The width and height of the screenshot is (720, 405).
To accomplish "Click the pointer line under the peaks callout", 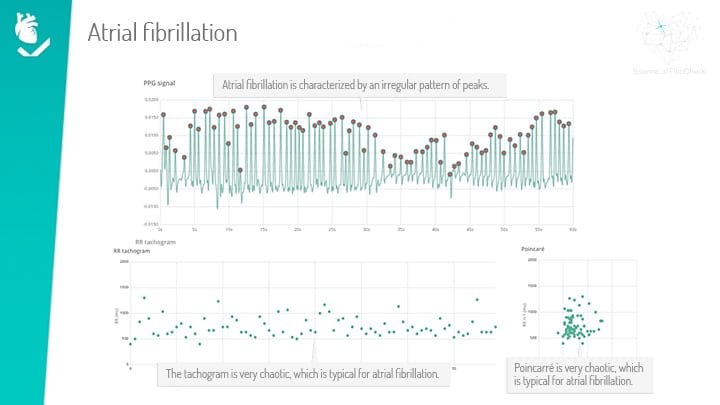I will pyautogui.click(x=363, y=103).
